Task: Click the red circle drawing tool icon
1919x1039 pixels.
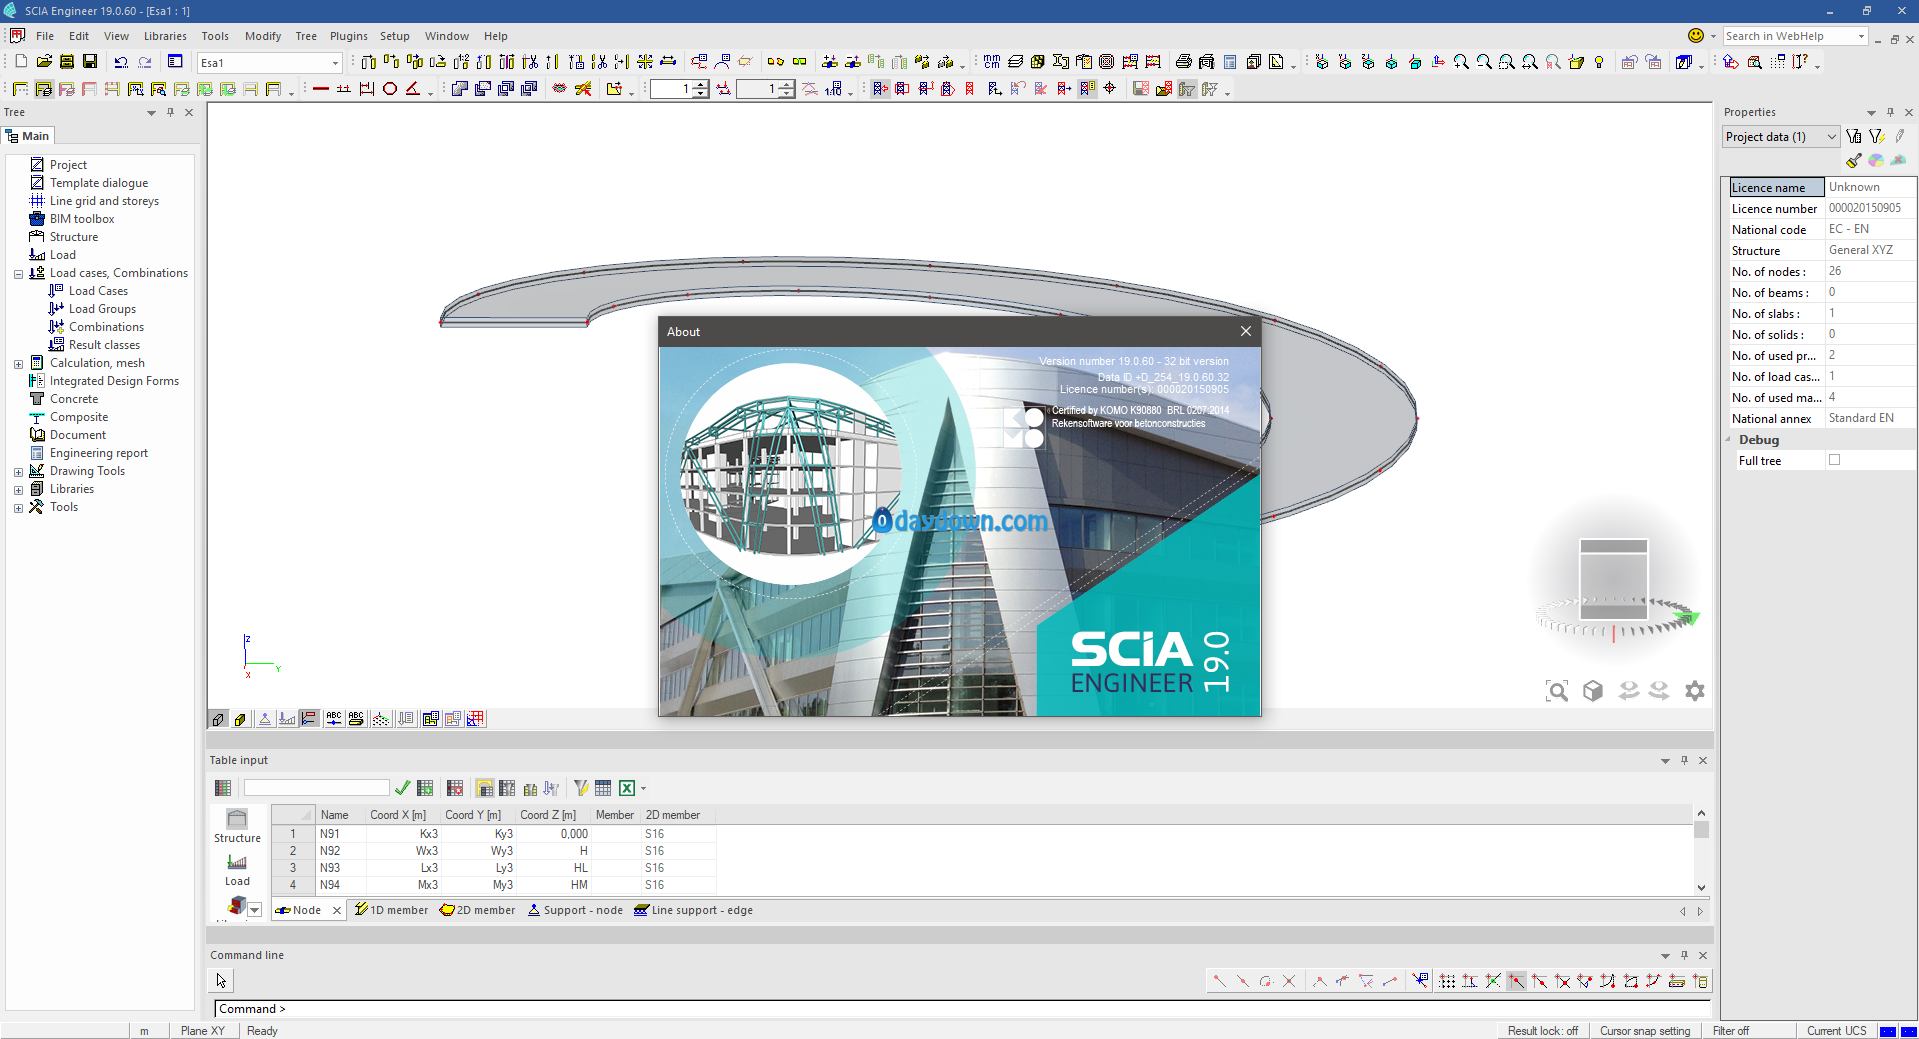Action: pyautogui.click(x=390, y=89)
